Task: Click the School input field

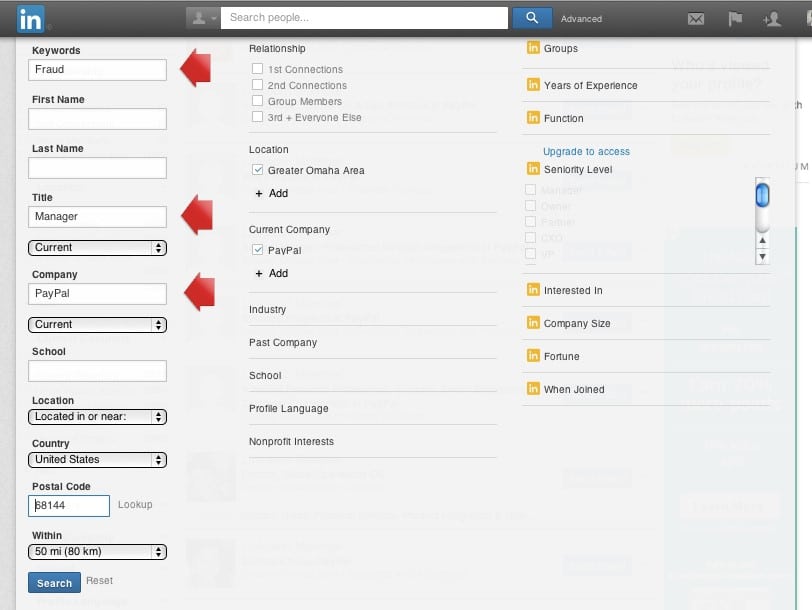Action: 97,371
